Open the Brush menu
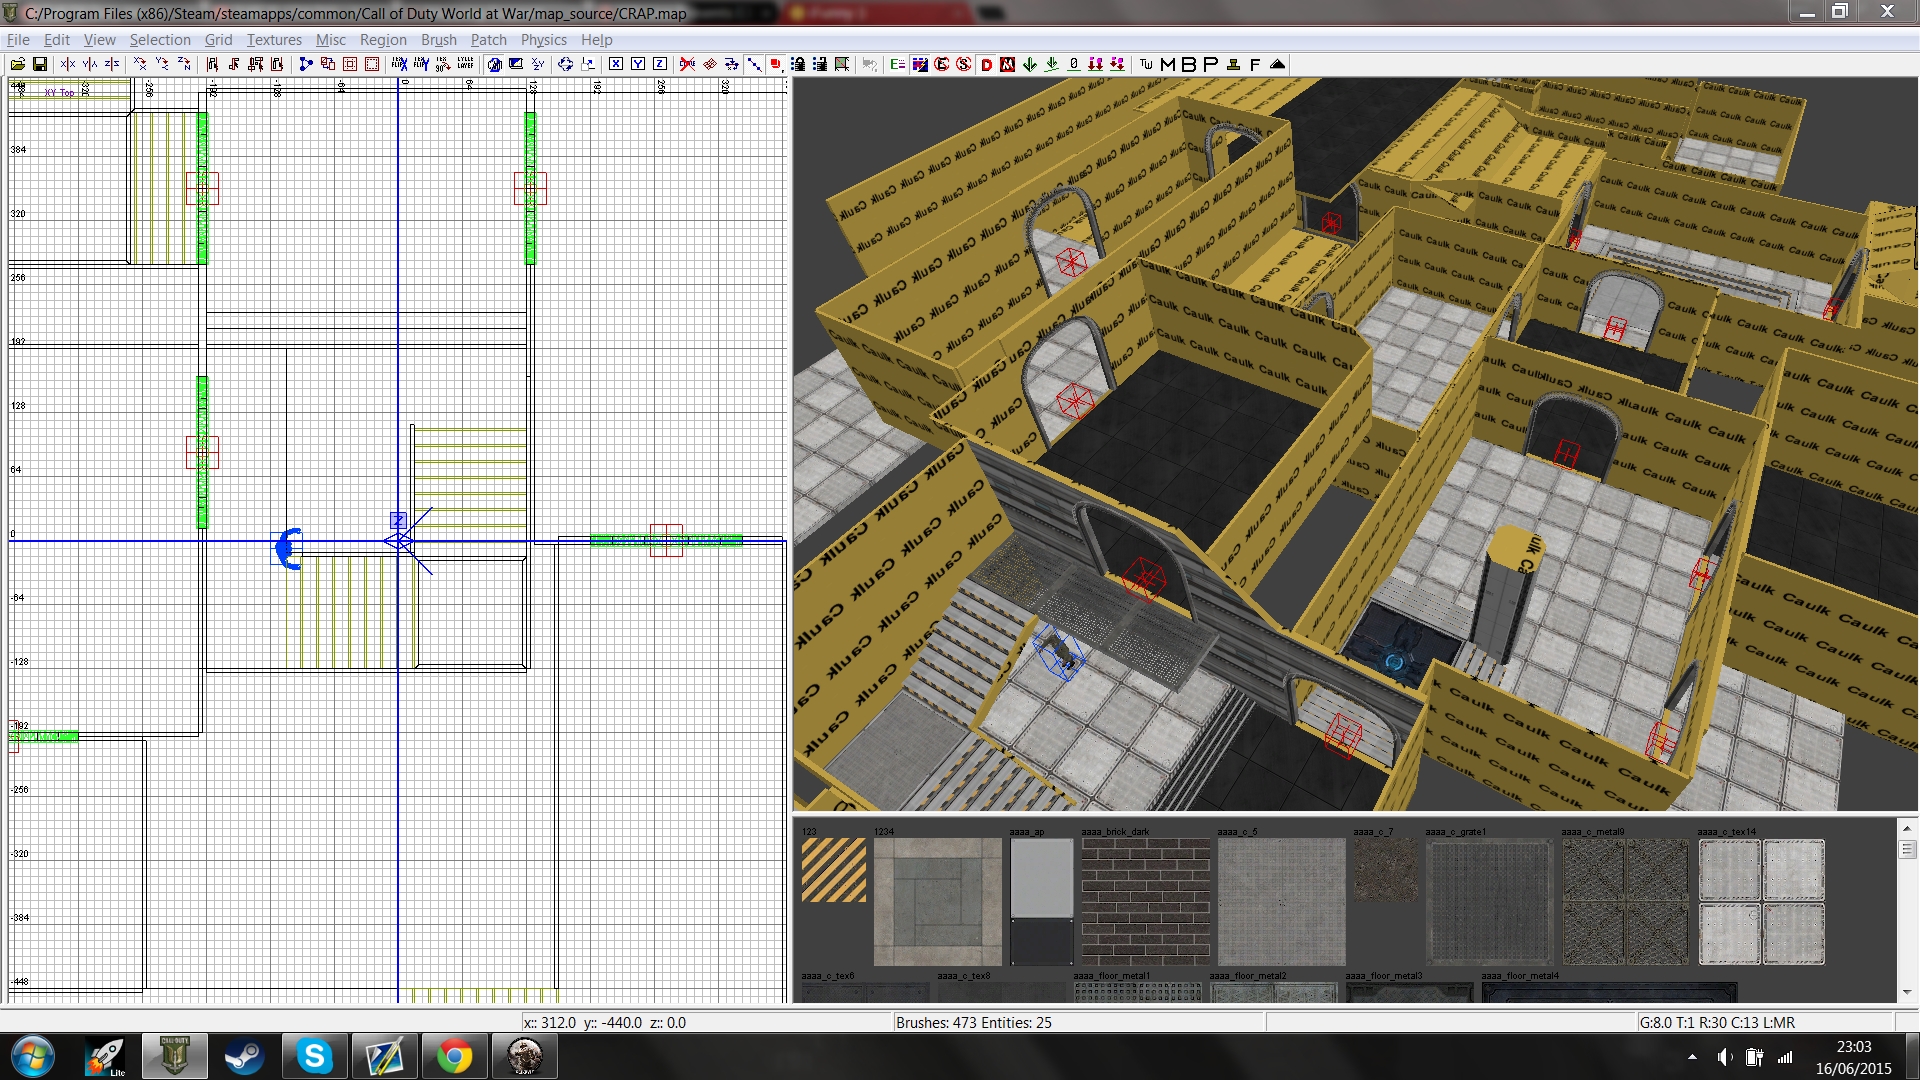The image size is (1920, 1080). click(438, 39)
